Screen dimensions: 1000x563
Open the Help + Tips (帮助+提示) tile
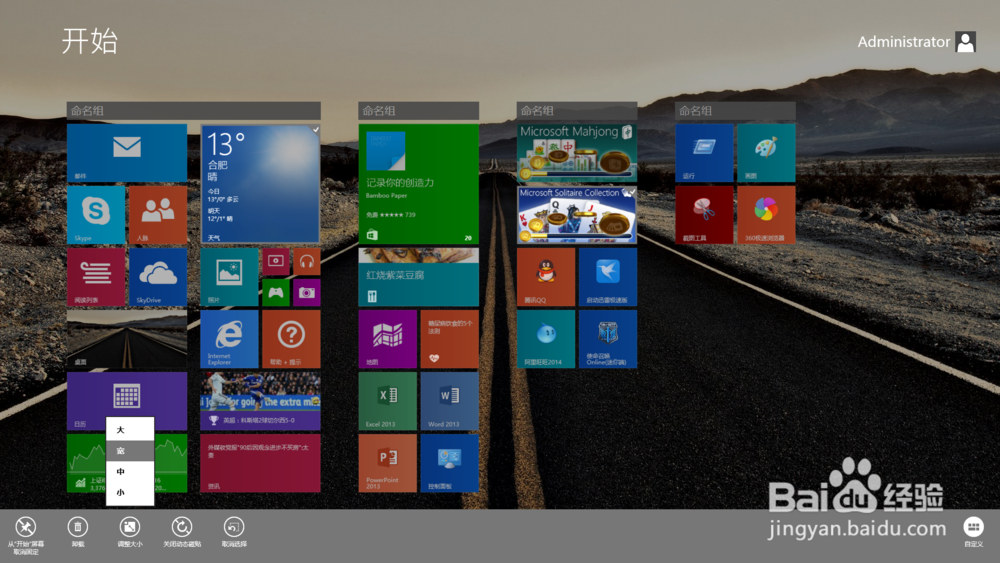click(x=291, y=339)
